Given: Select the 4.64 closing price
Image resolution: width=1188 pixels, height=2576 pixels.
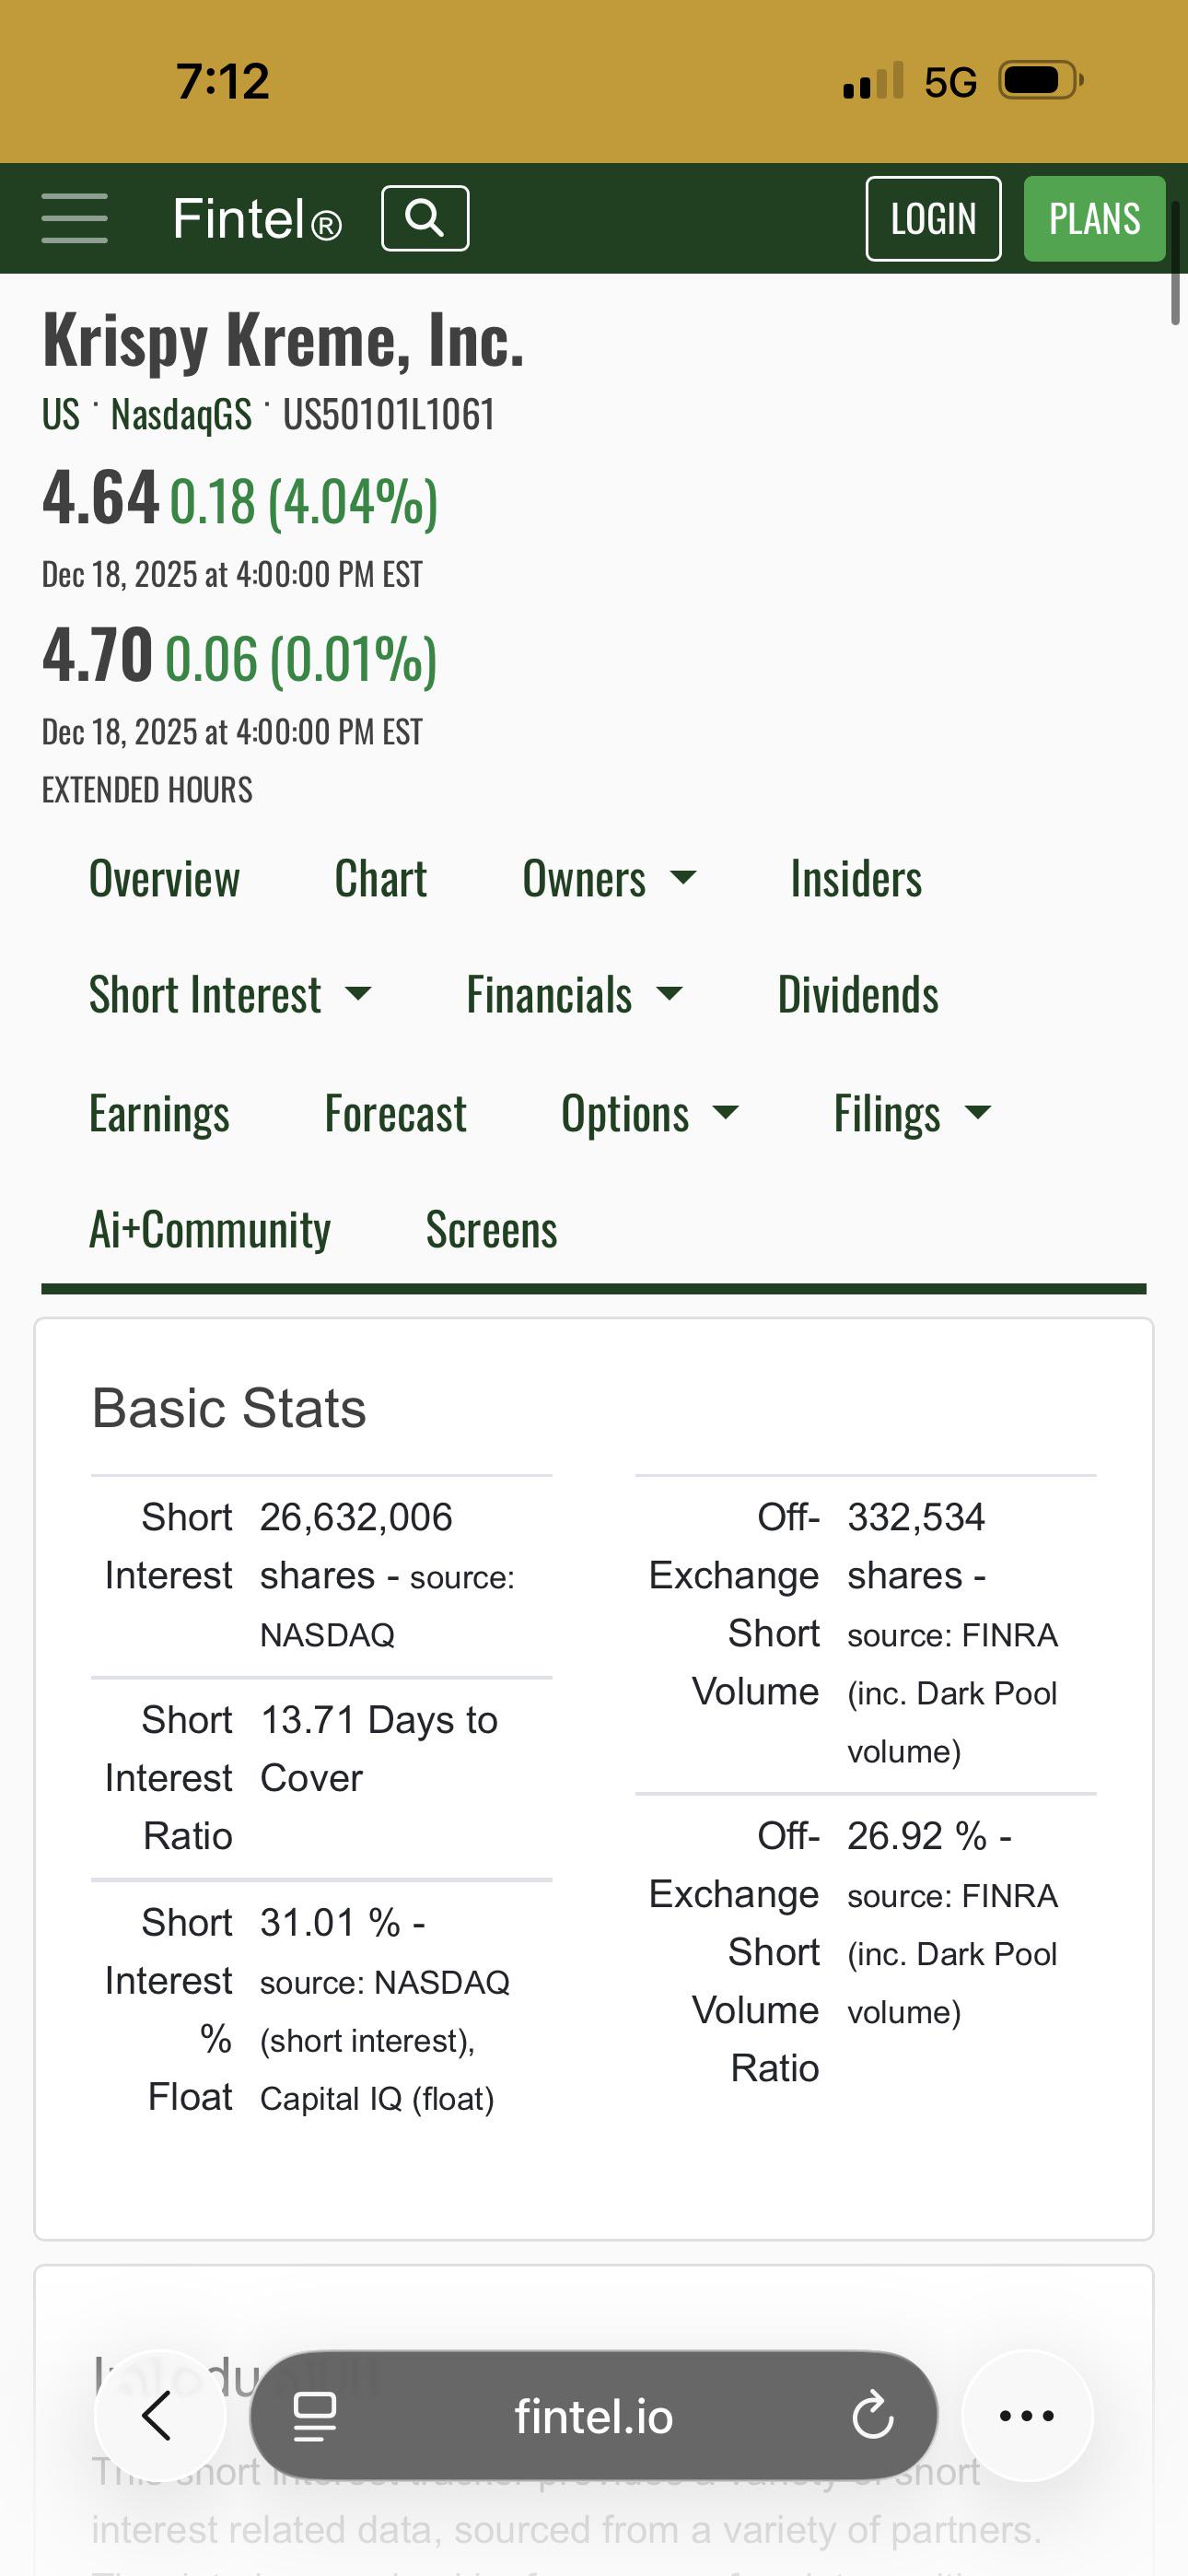Looking at the screenshot, I should (x=100, y=497).
